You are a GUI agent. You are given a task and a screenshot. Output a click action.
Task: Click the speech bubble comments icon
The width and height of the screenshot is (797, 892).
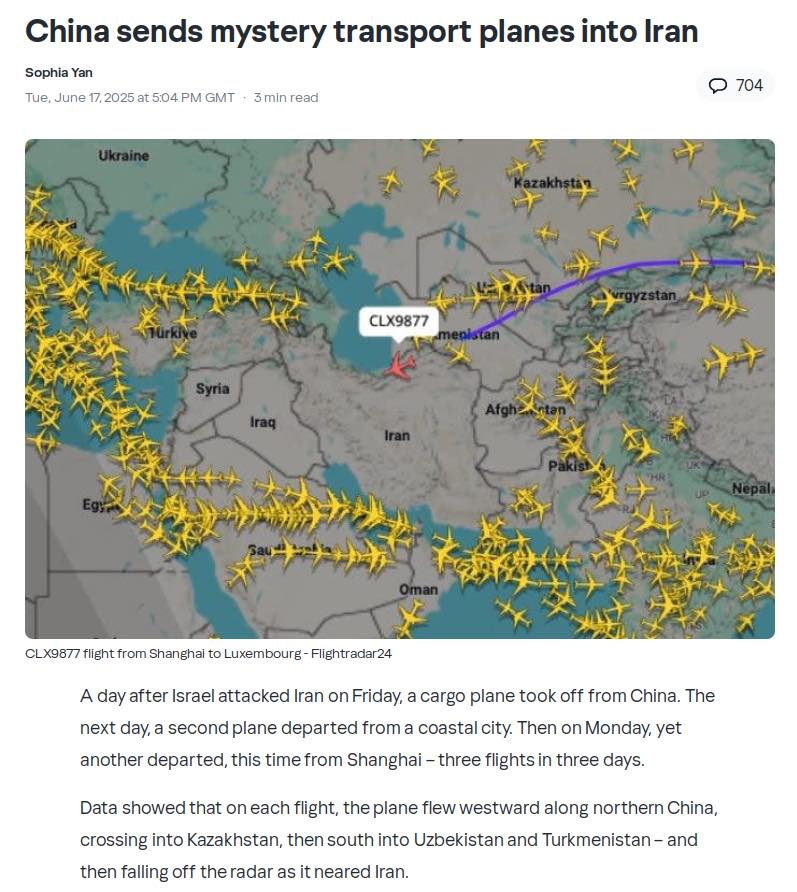click(x=717, y=85)
